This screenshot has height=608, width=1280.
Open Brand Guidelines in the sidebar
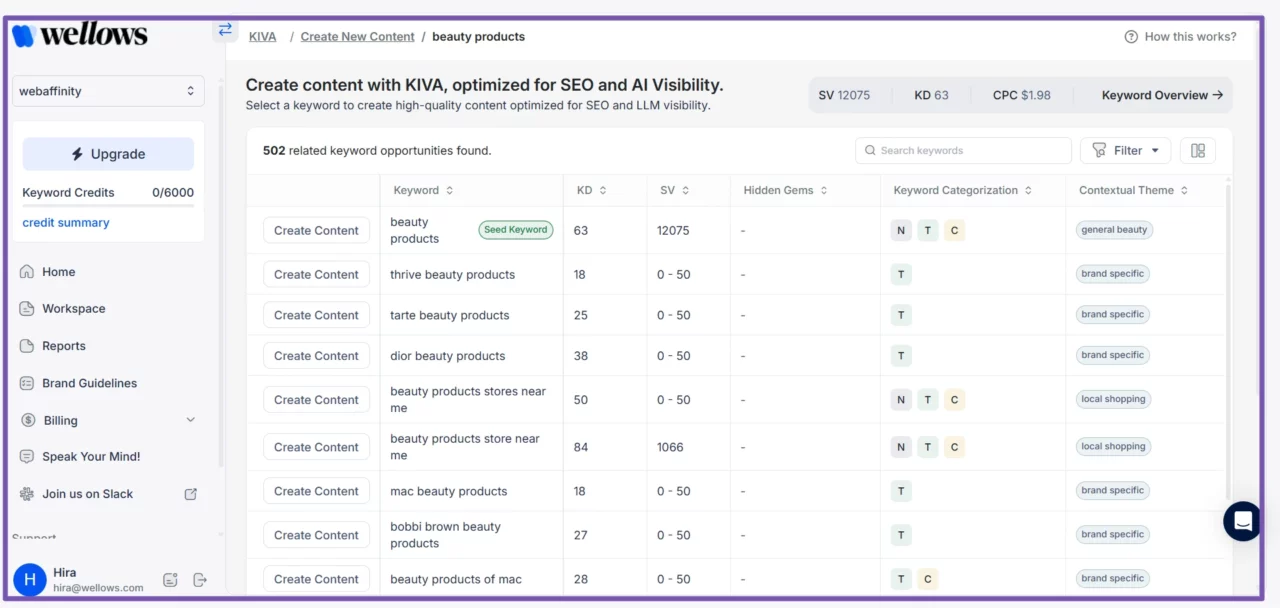click(x=89, y=383)
